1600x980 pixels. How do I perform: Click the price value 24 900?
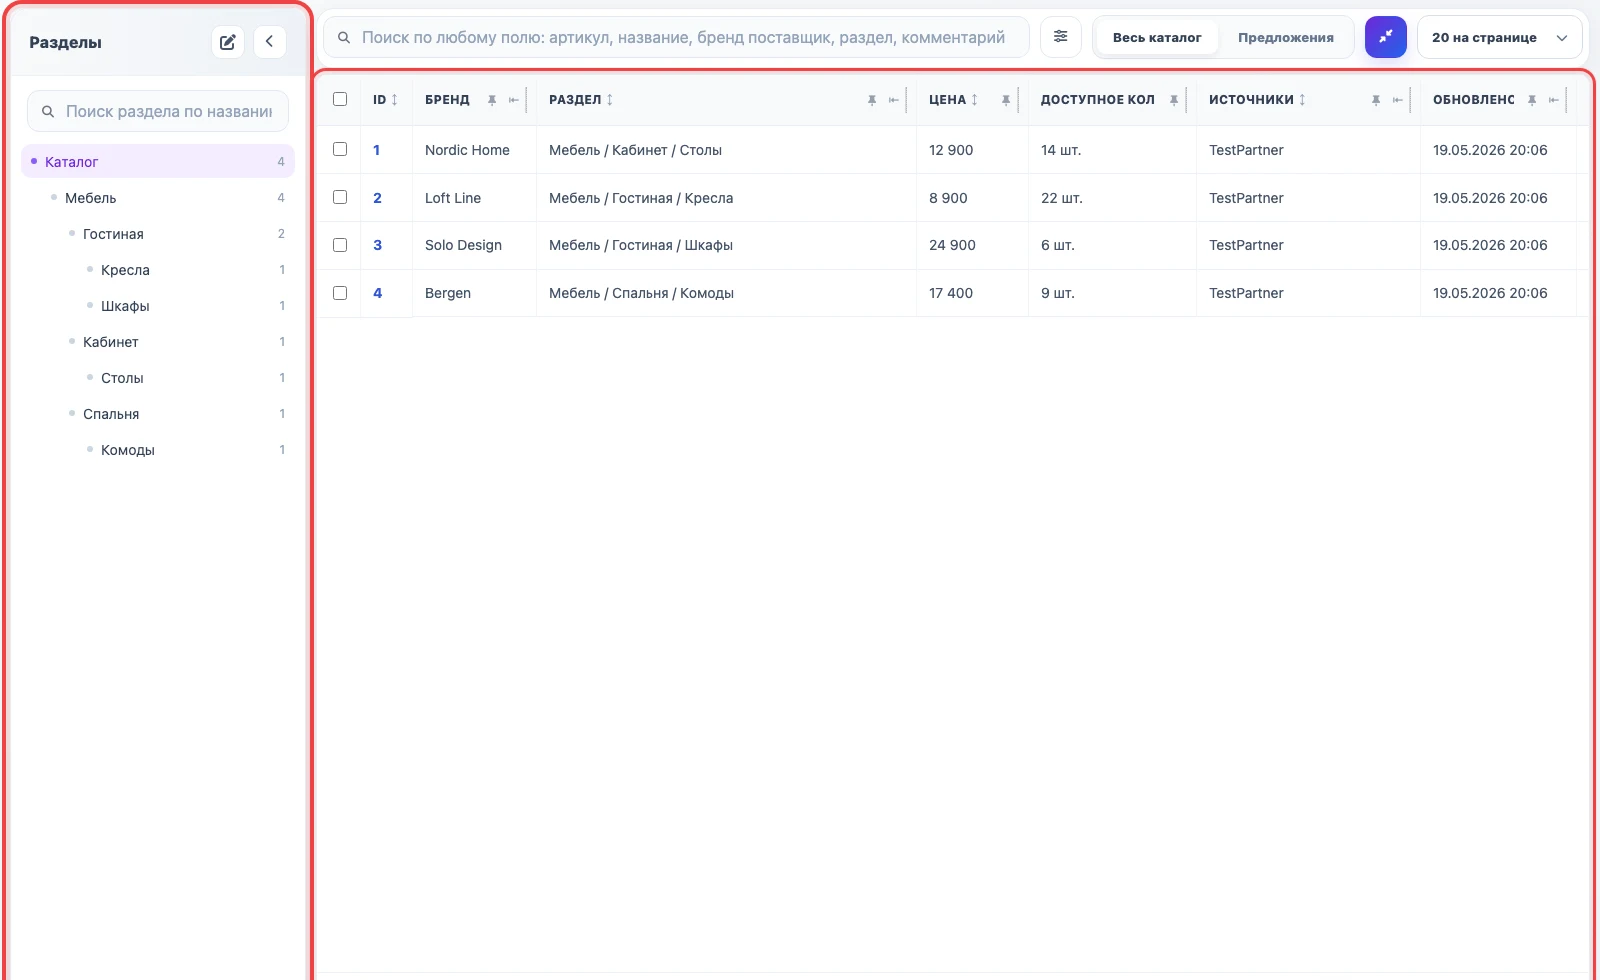pyautogui.click(x=952, y=245)
